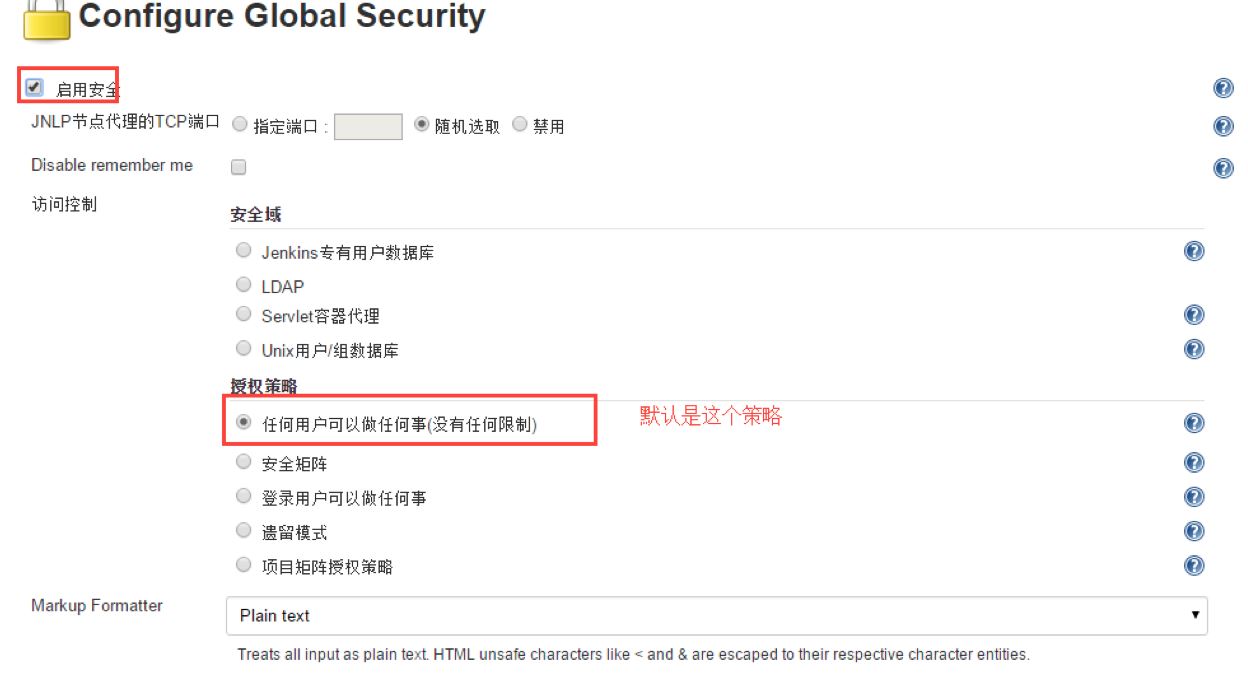Select 遗留模式 authorization option

(243, 531)
